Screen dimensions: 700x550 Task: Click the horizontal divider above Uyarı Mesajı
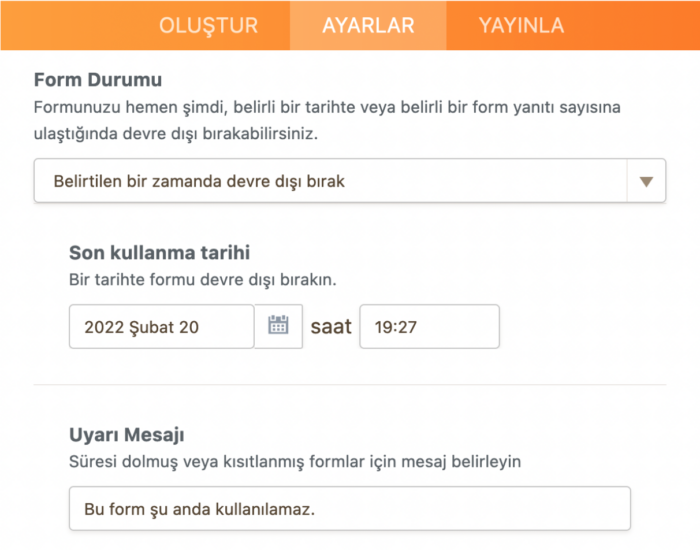click(349, 384)
